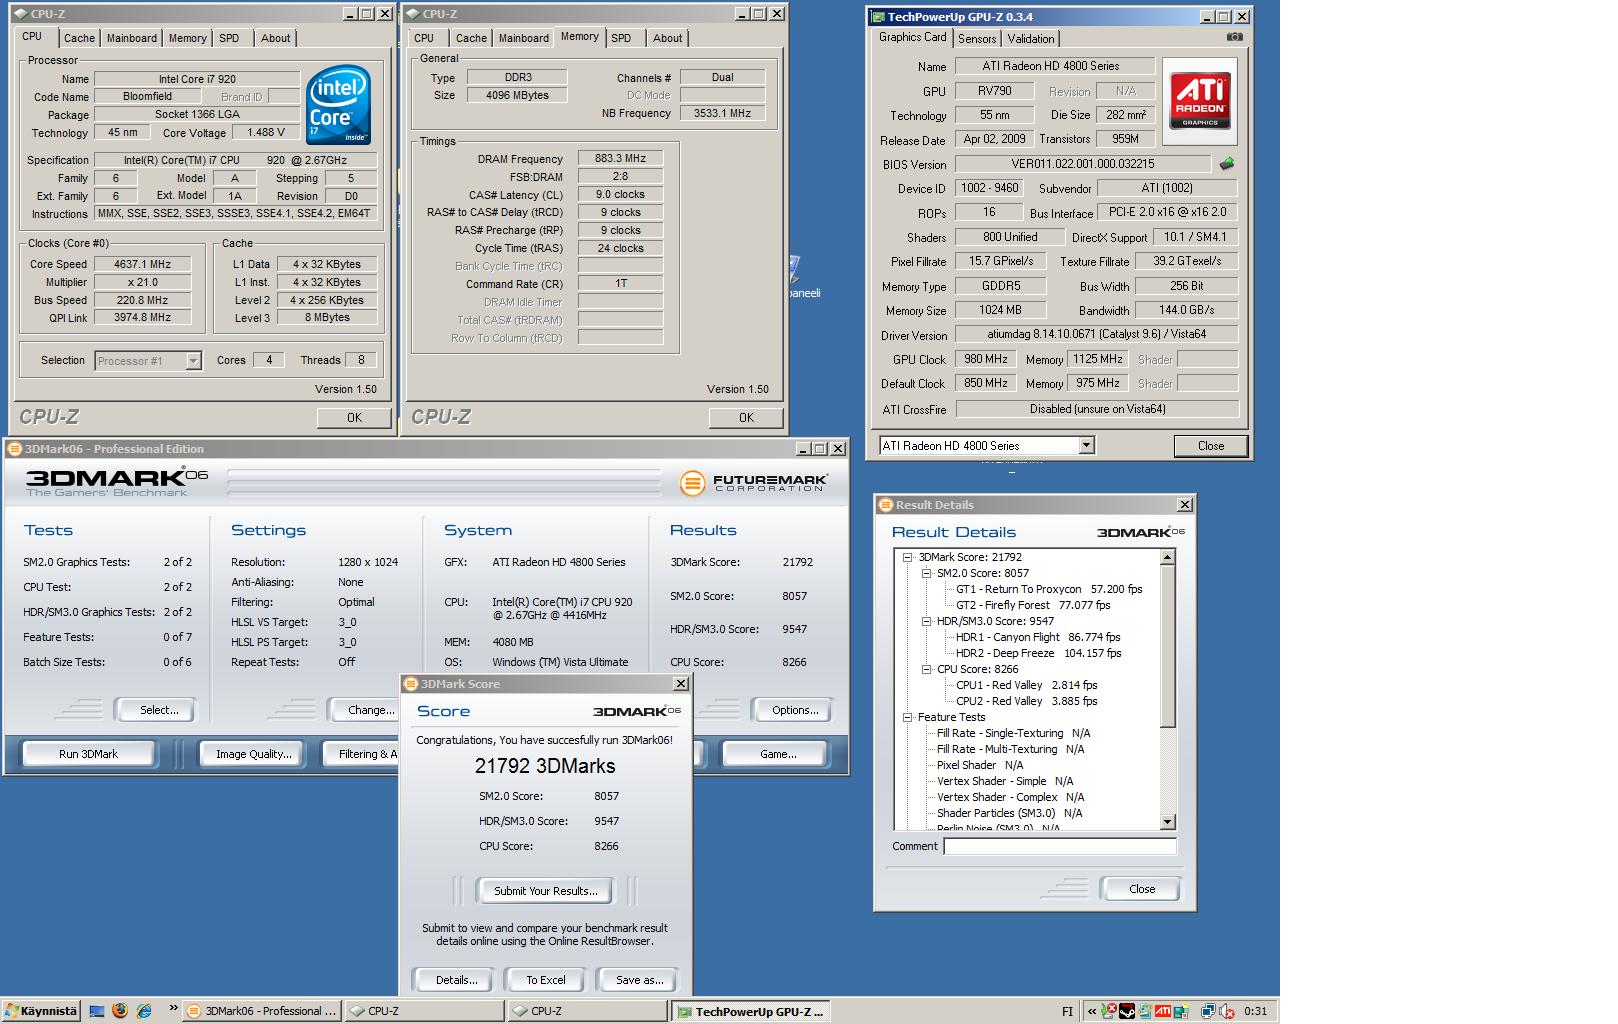This screenshot has width=1618, height=1024.
Task: Switch to the Graphics Card tab in GPU-Z
Action: coord(912,37)
